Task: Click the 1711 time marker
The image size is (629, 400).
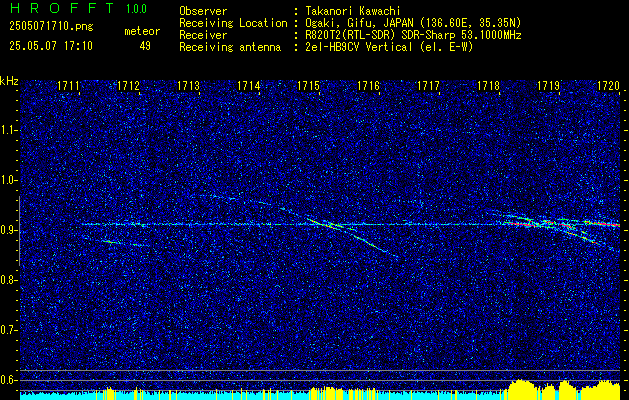Action: [68, 85]
